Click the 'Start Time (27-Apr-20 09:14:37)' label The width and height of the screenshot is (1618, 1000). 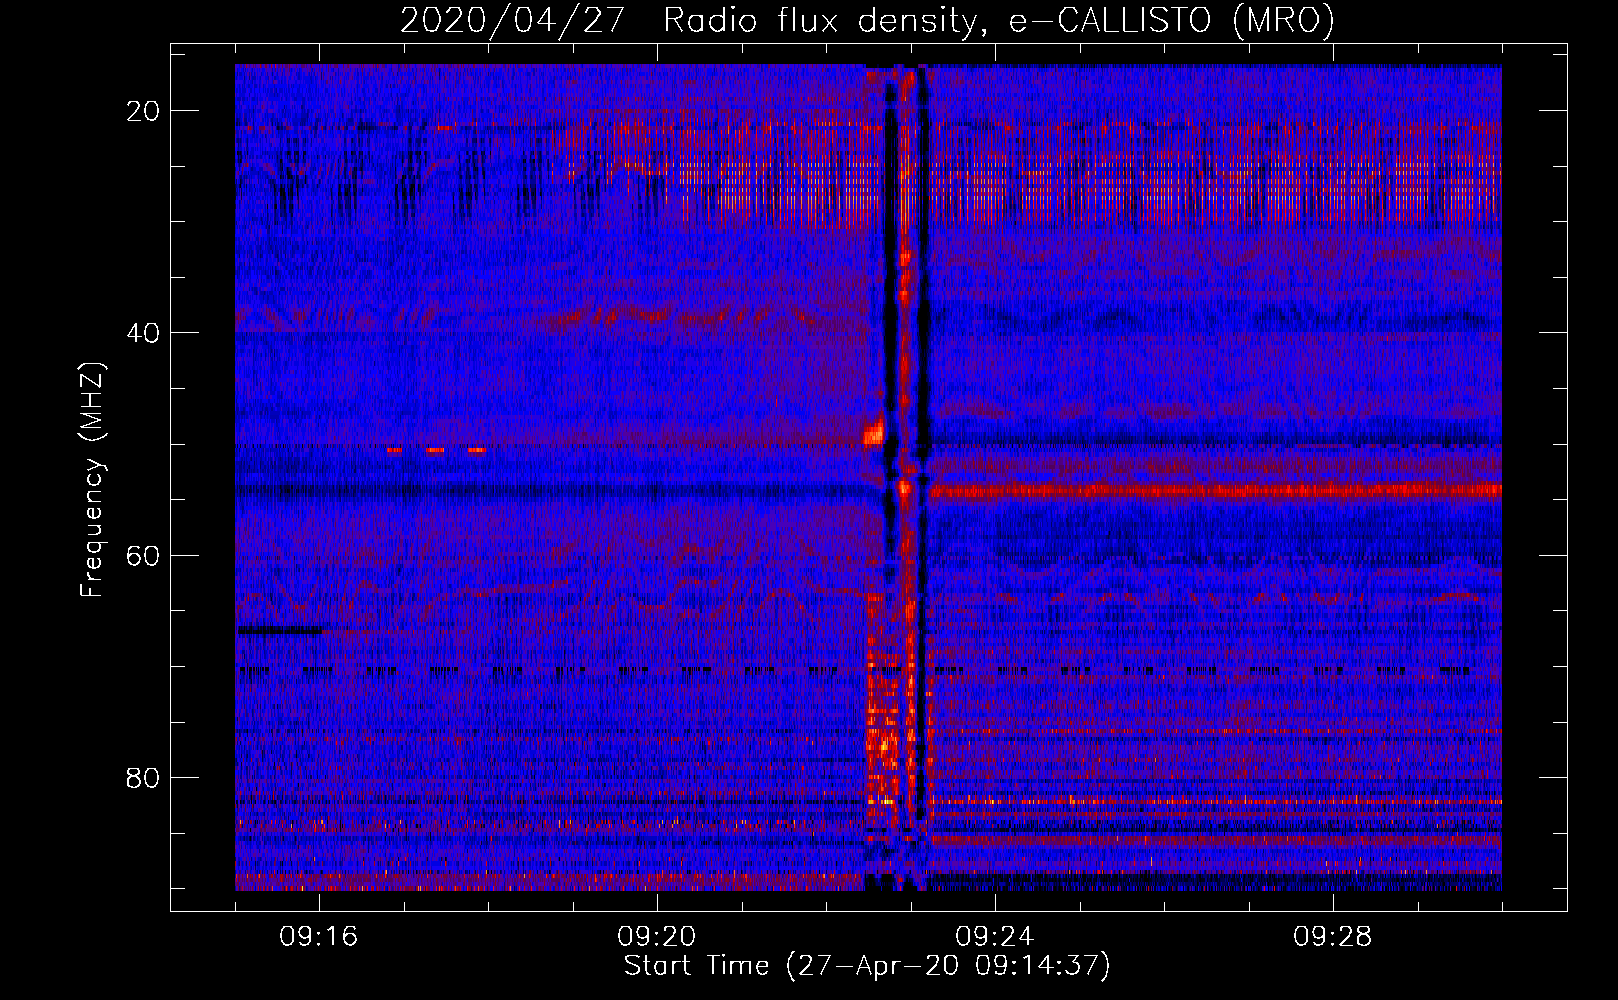point(867,966)
